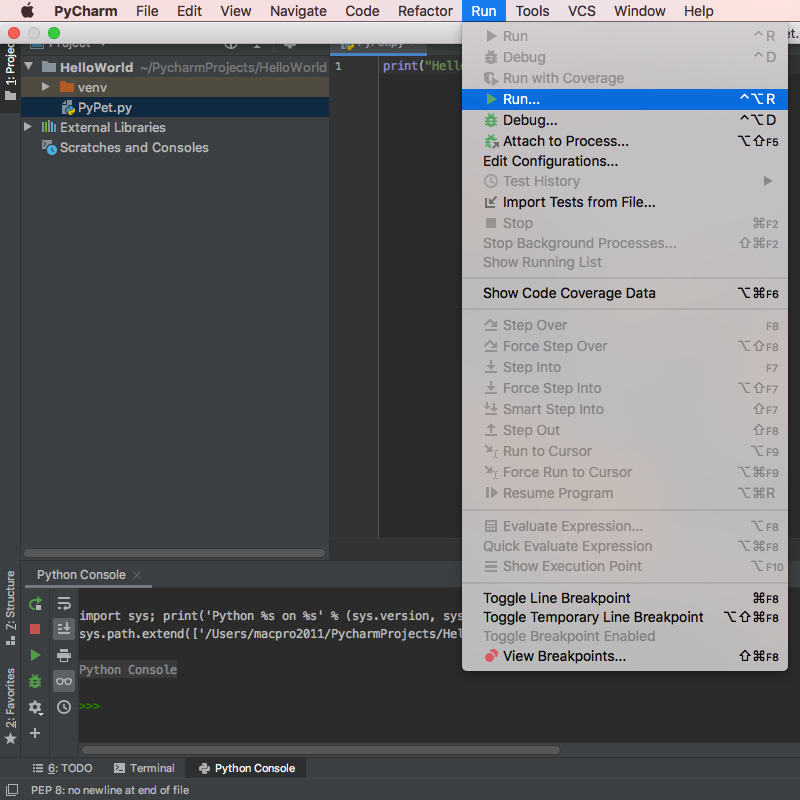The image size is (800, 800).
Task: Click the project tree horizontal scrollbar
Action: pos(174,553)
